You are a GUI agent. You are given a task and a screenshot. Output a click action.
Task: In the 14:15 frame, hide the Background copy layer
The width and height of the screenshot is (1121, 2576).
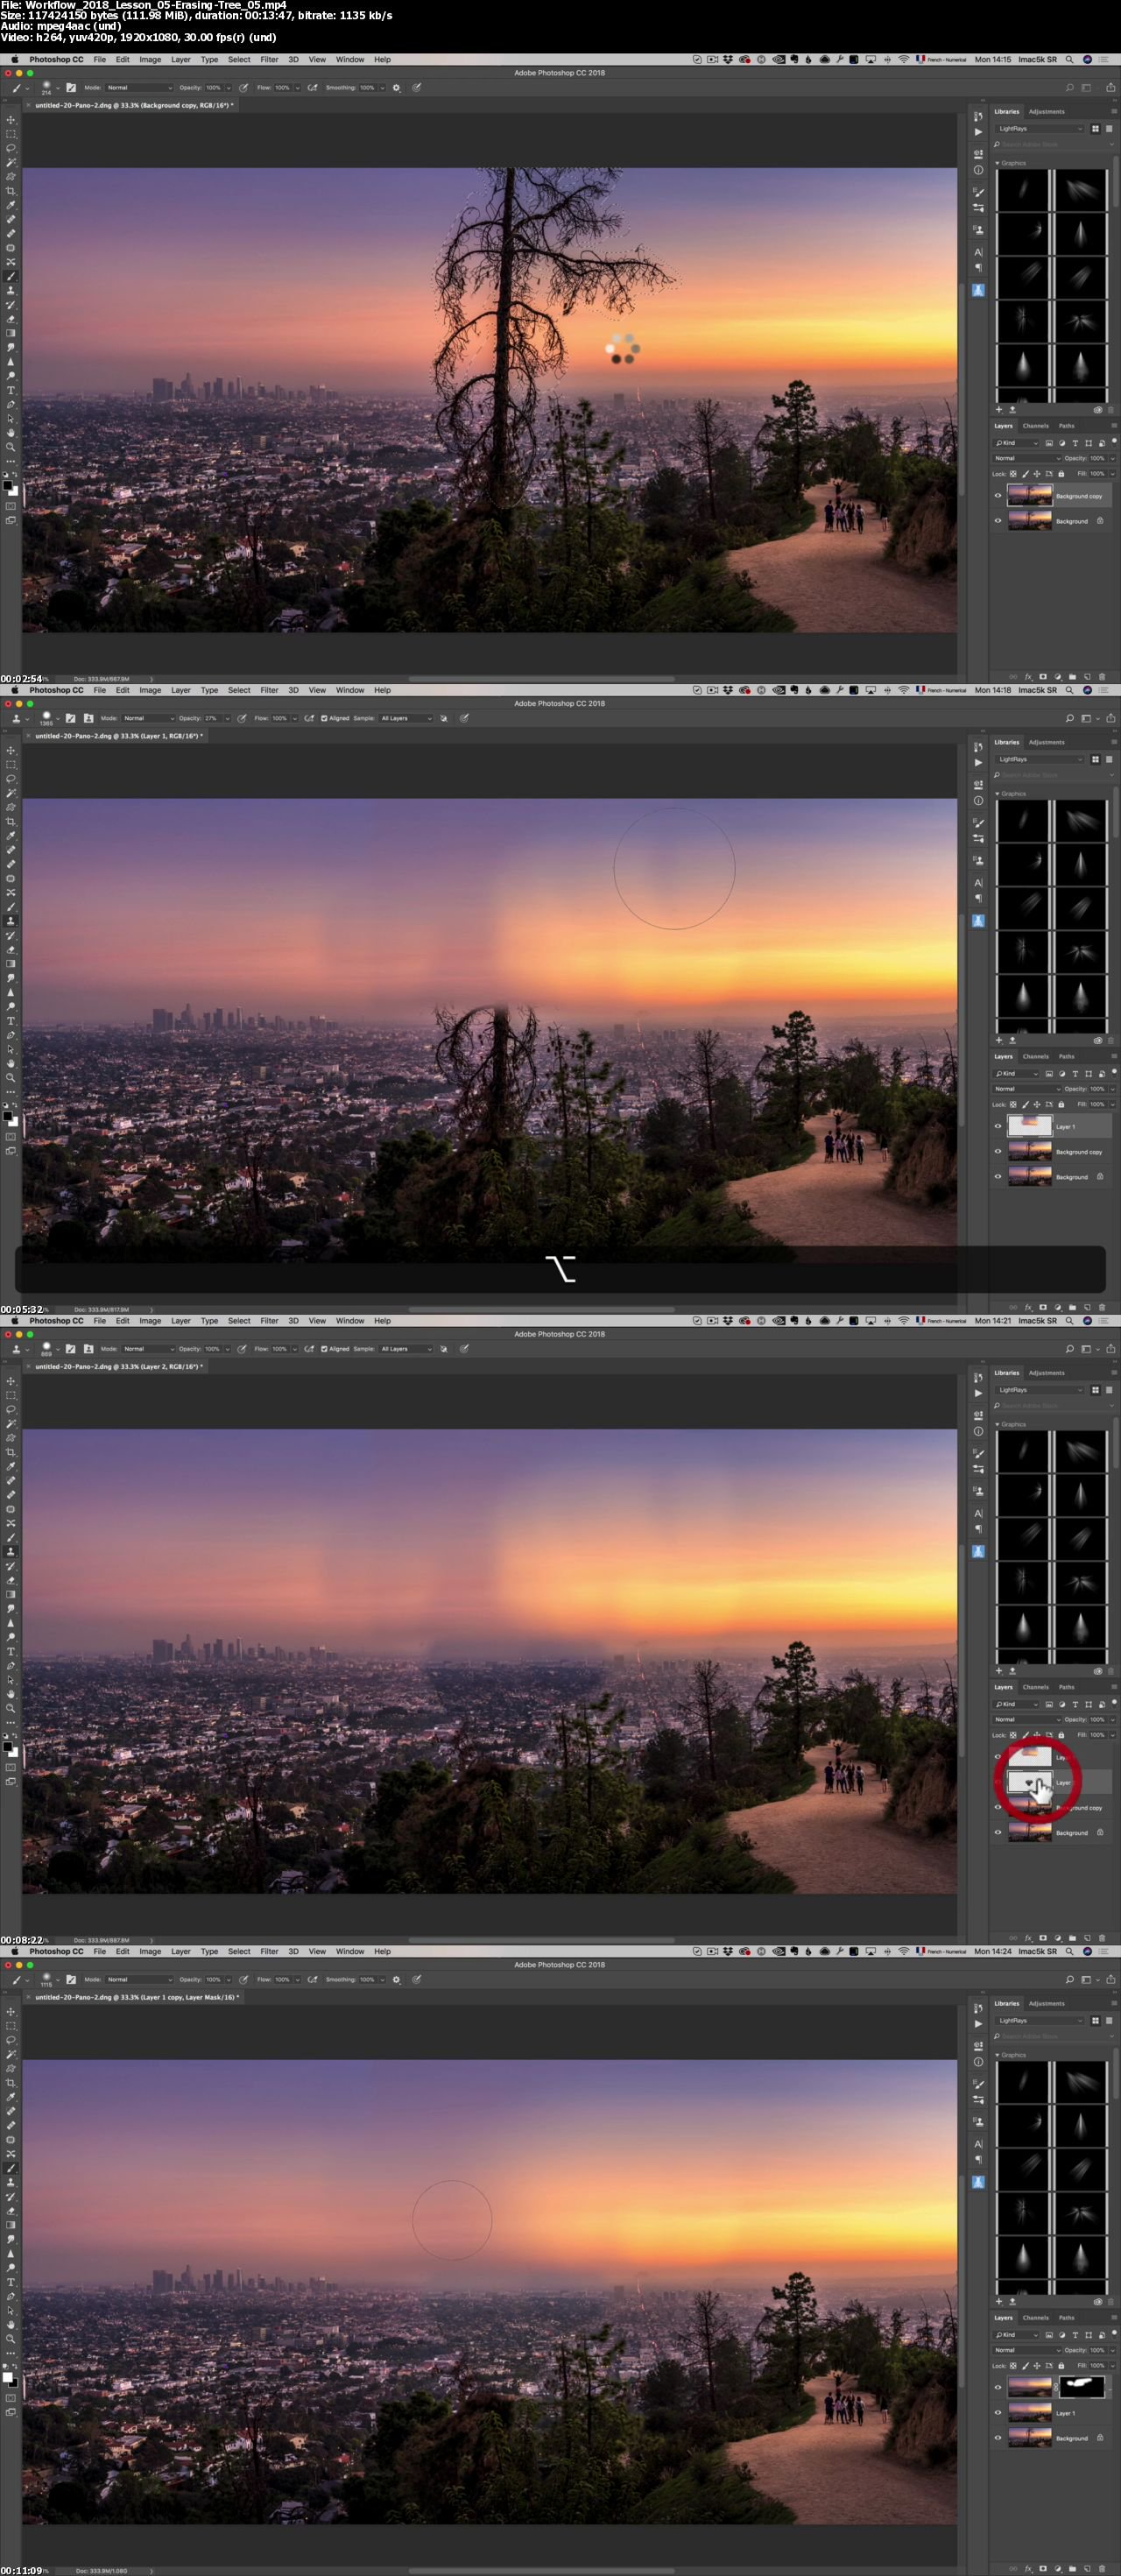pyautogui.click(x=997, y=496)
